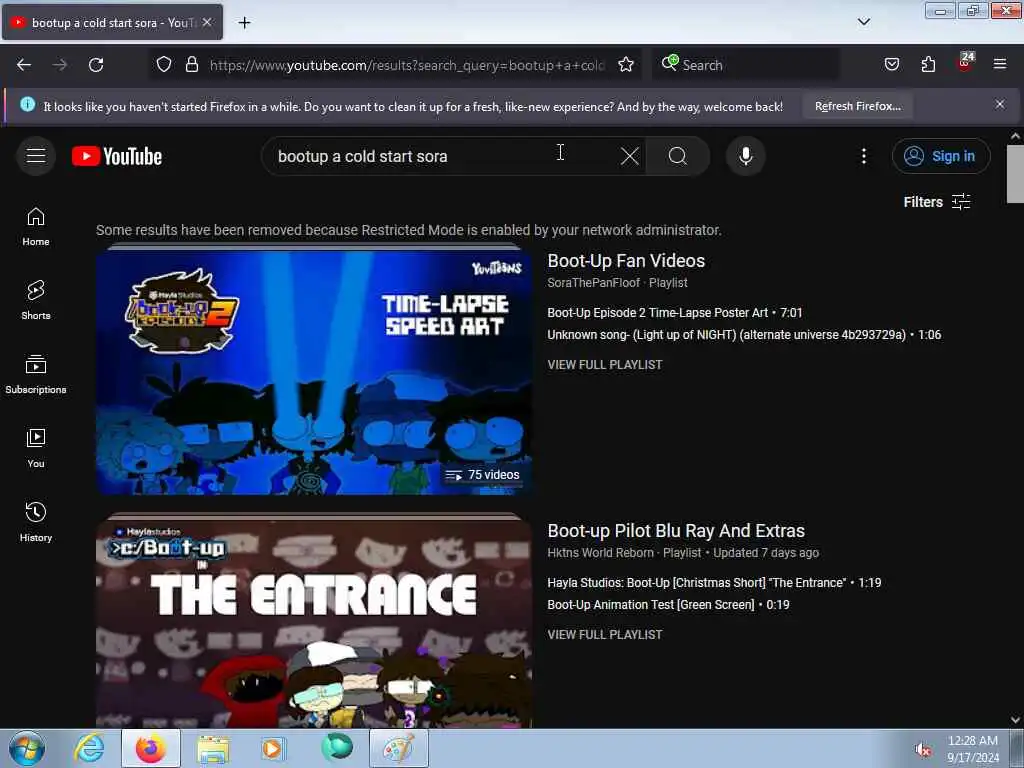1024x768 pixels.
Task: Open the tracking protection shield icon
Action: click(164, 65)
